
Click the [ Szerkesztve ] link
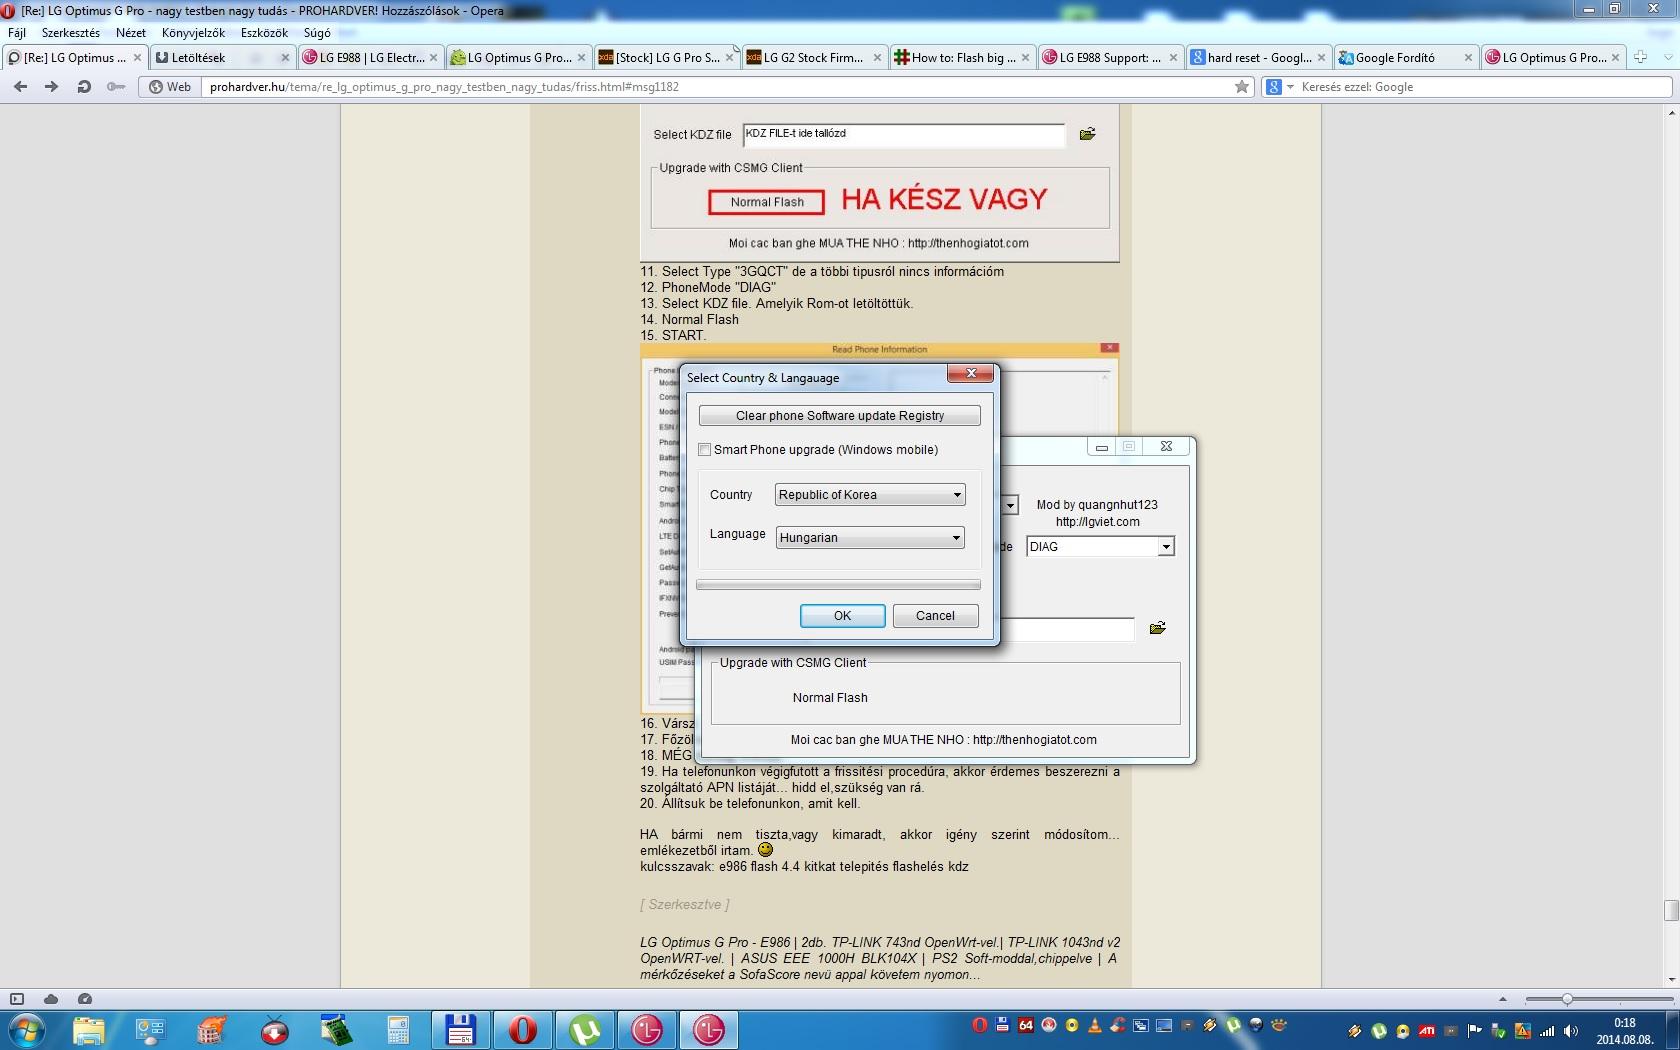tap(685, 905)
